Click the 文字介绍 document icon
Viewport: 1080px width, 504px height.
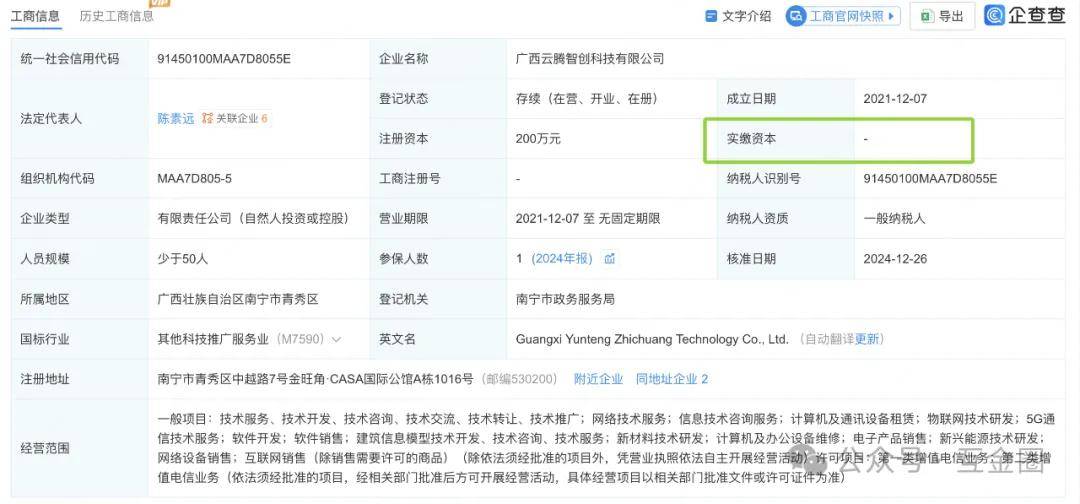tap(711, 16)
